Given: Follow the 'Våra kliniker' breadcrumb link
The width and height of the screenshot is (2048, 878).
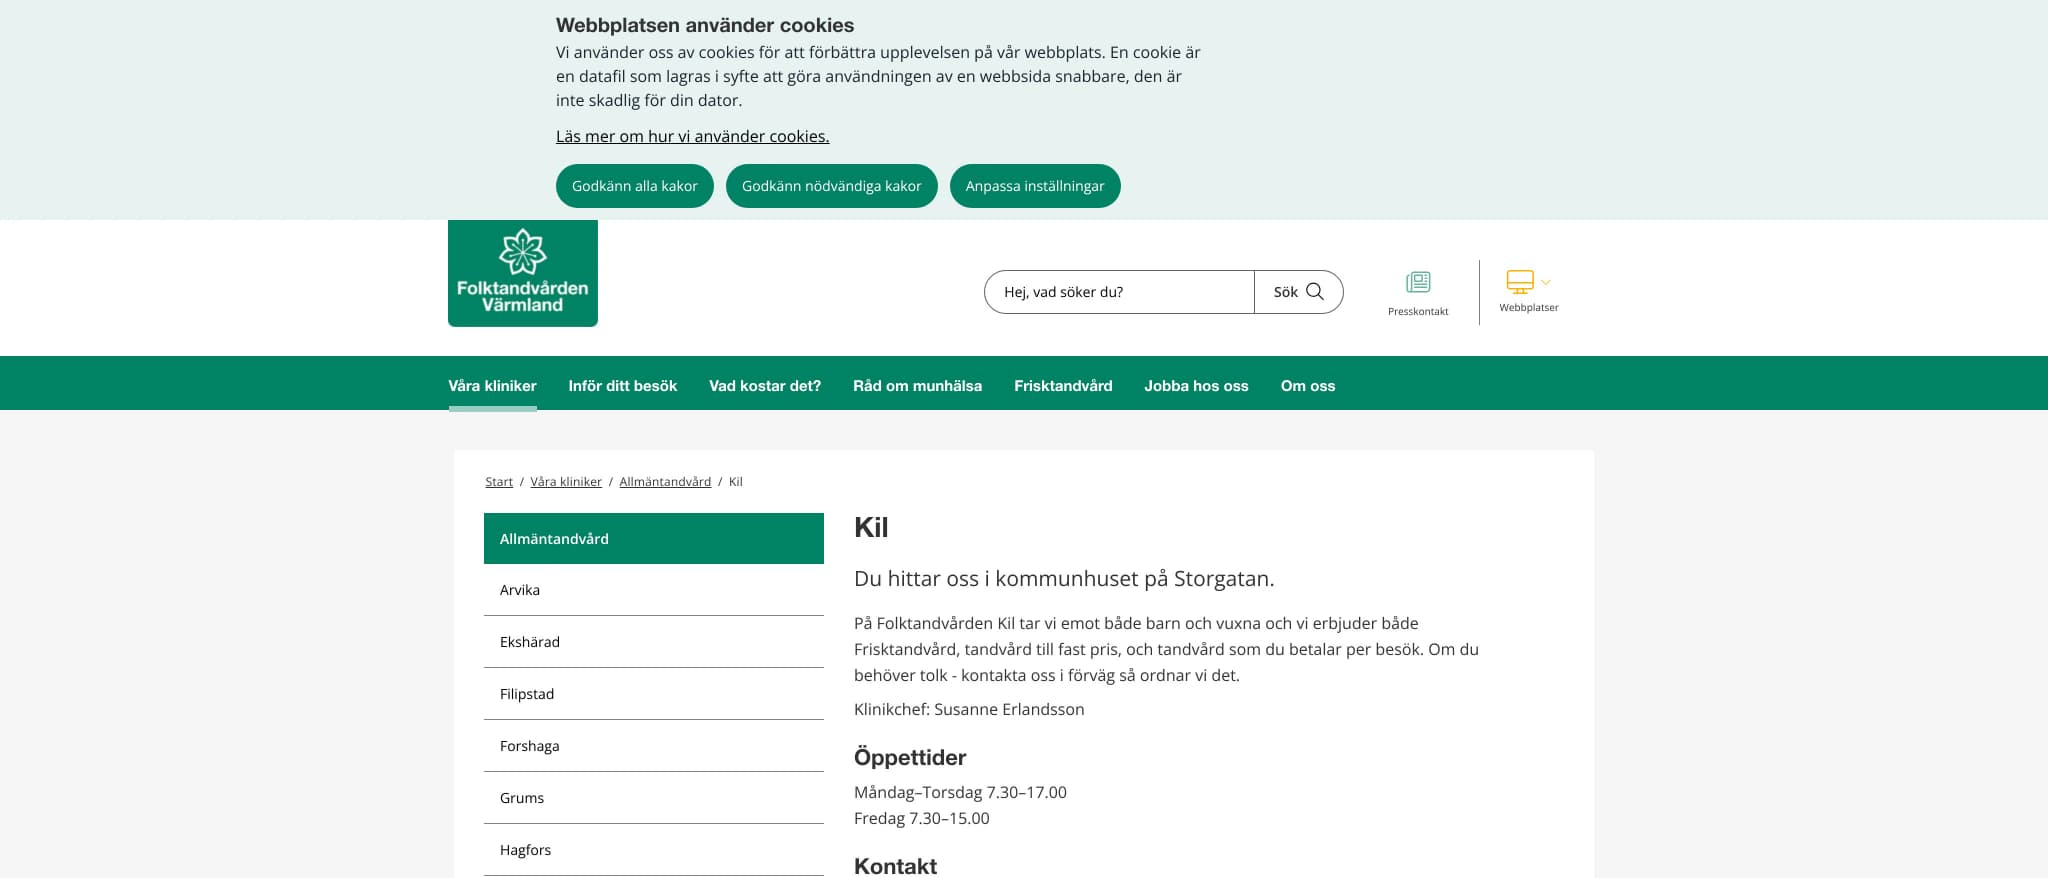Looking at the screenshot, I should pos(566,482).
